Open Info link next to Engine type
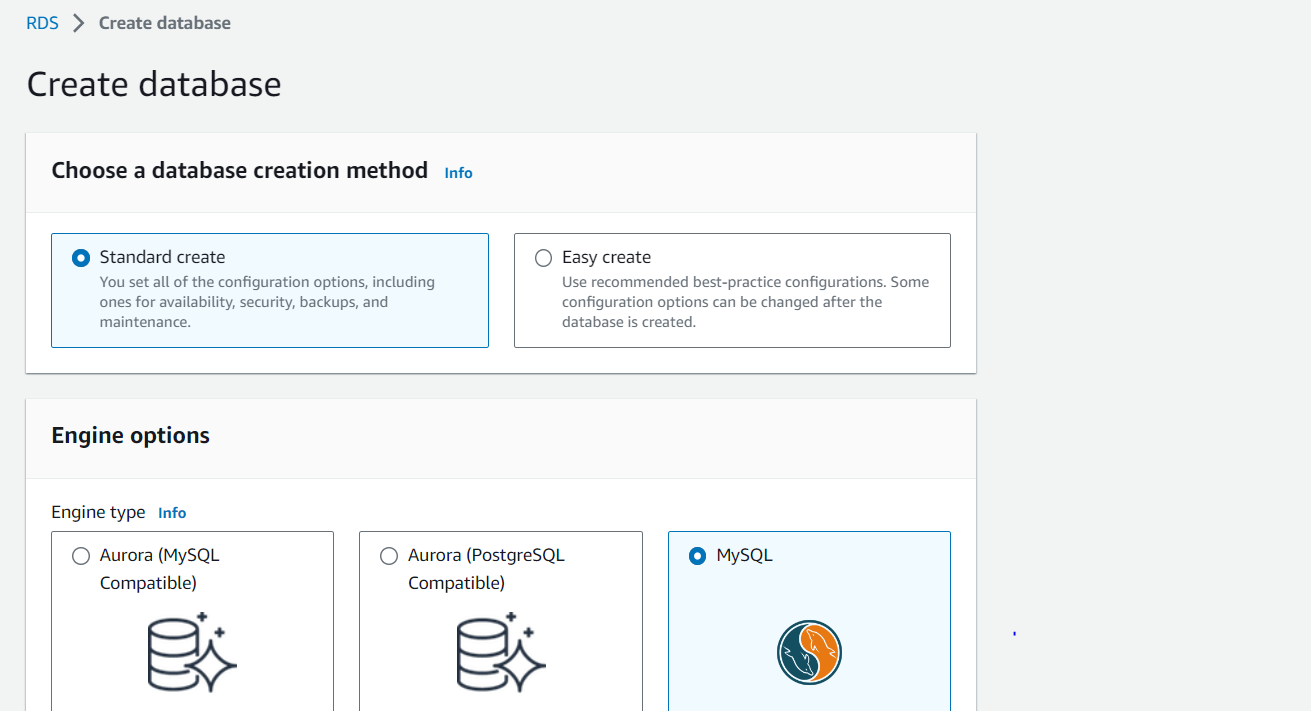The image size is (1311, 711). [172, 513]
